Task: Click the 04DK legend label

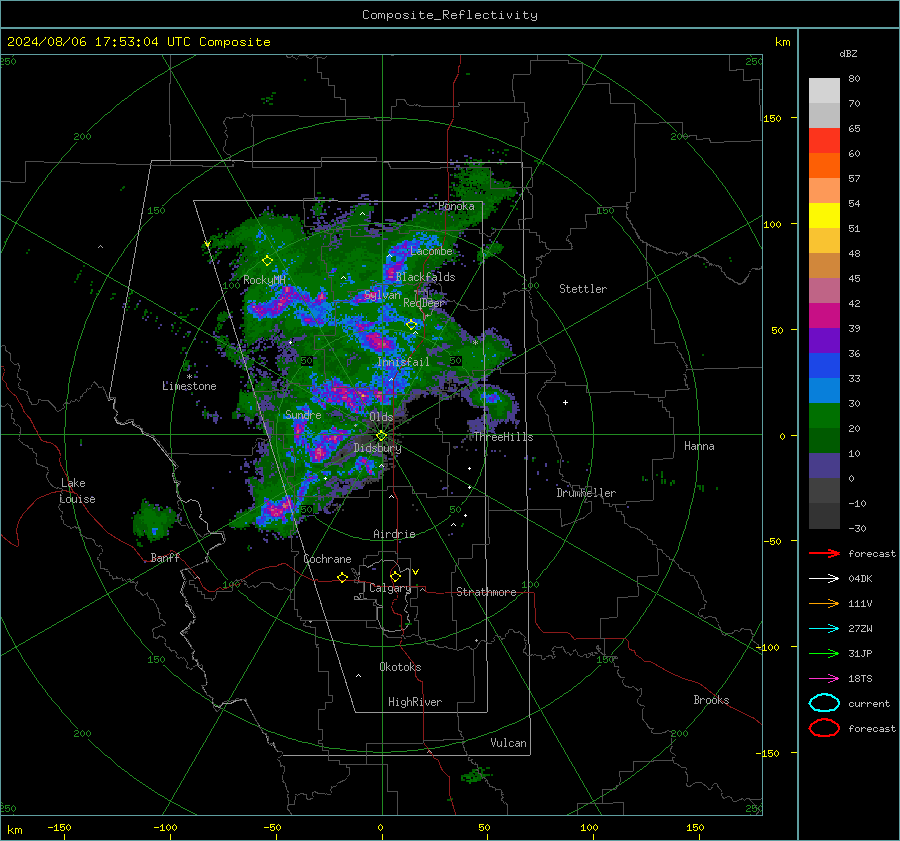Action: coord(860,578)
